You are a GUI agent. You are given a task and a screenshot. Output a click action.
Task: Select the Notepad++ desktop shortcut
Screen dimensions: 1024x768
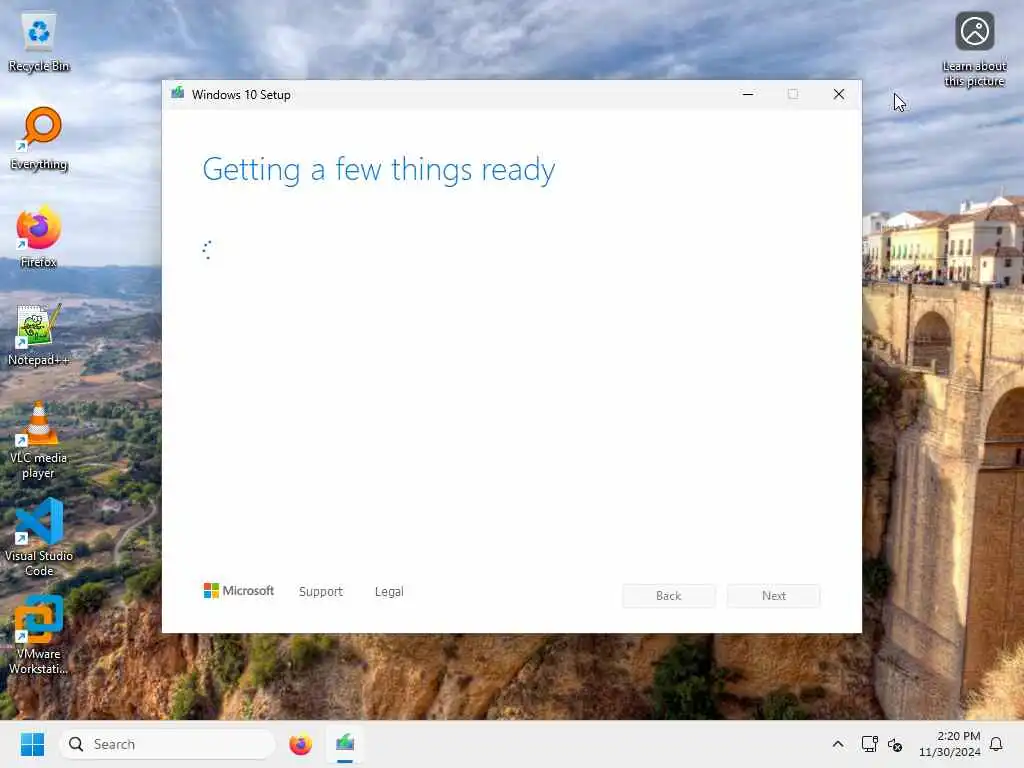[x=39, y=335]
